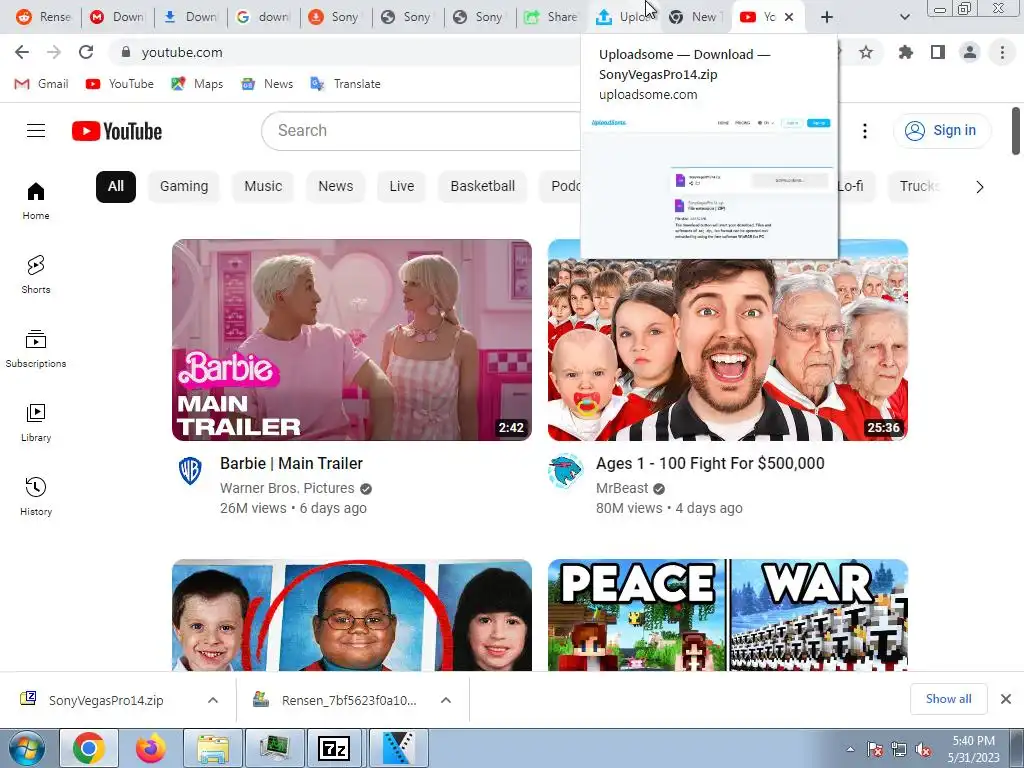The image size is (1024, 768).
Task: Open History in the sidebar
Action: pos(36,497)
